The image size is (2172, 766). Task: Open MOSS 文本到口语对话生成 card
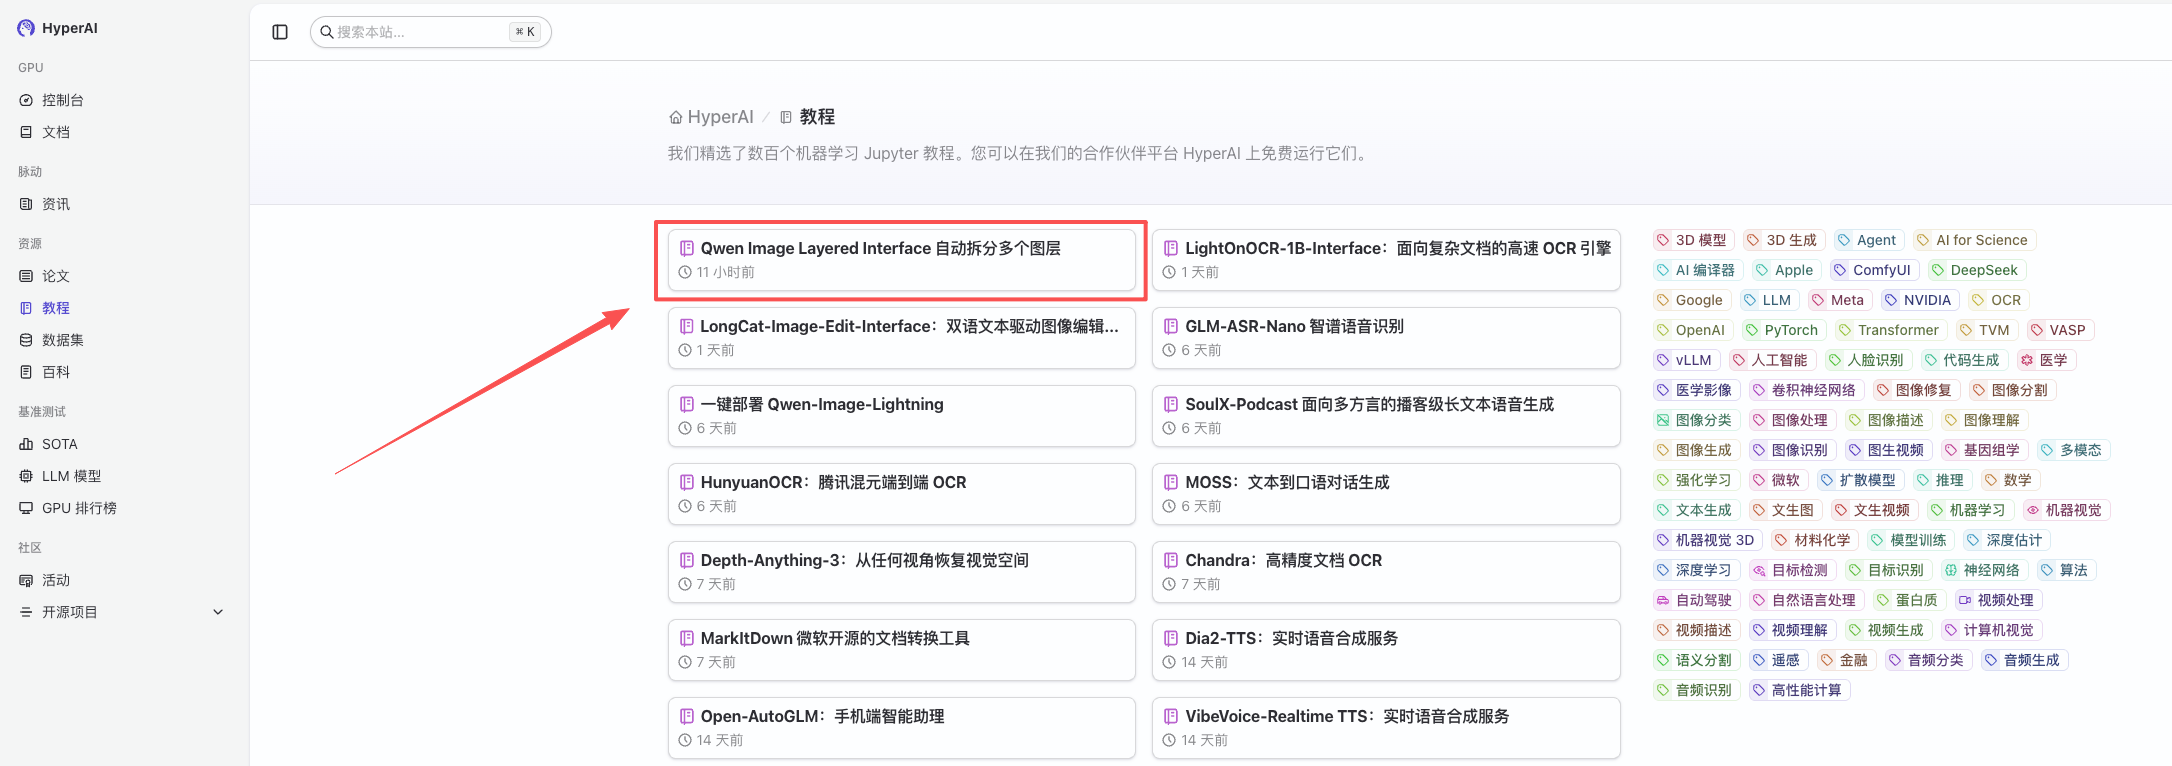pyautogui.click(x=1386, y=494)
